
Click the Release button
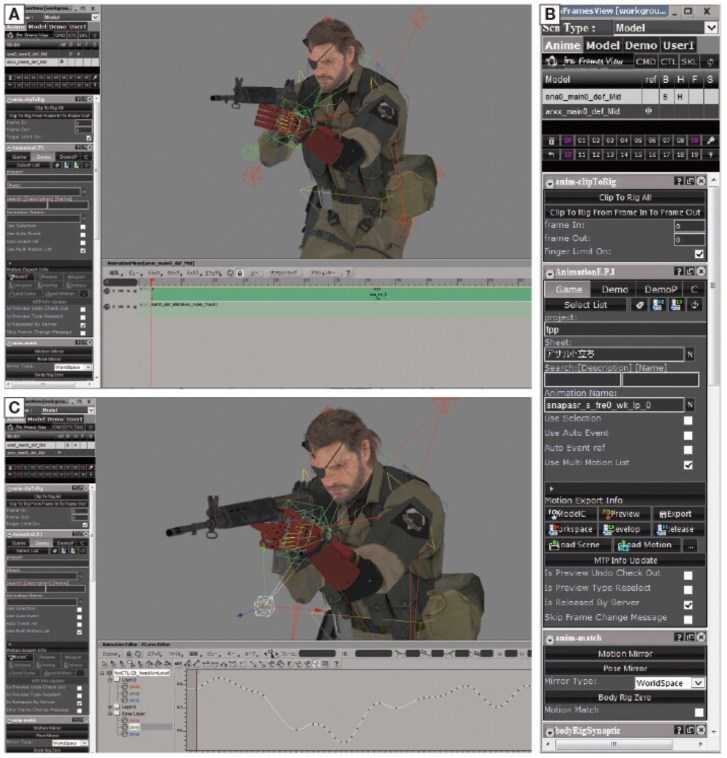678,529
